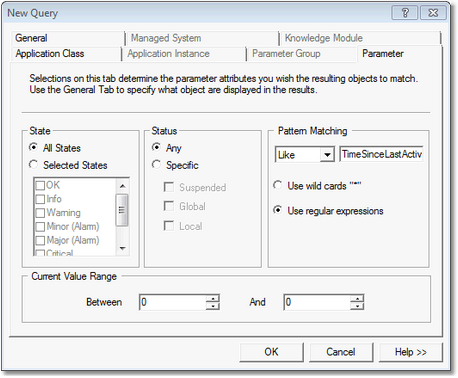Click the states list scroll up arrow
Screen dimensions: 458x378
coord(122,186)
